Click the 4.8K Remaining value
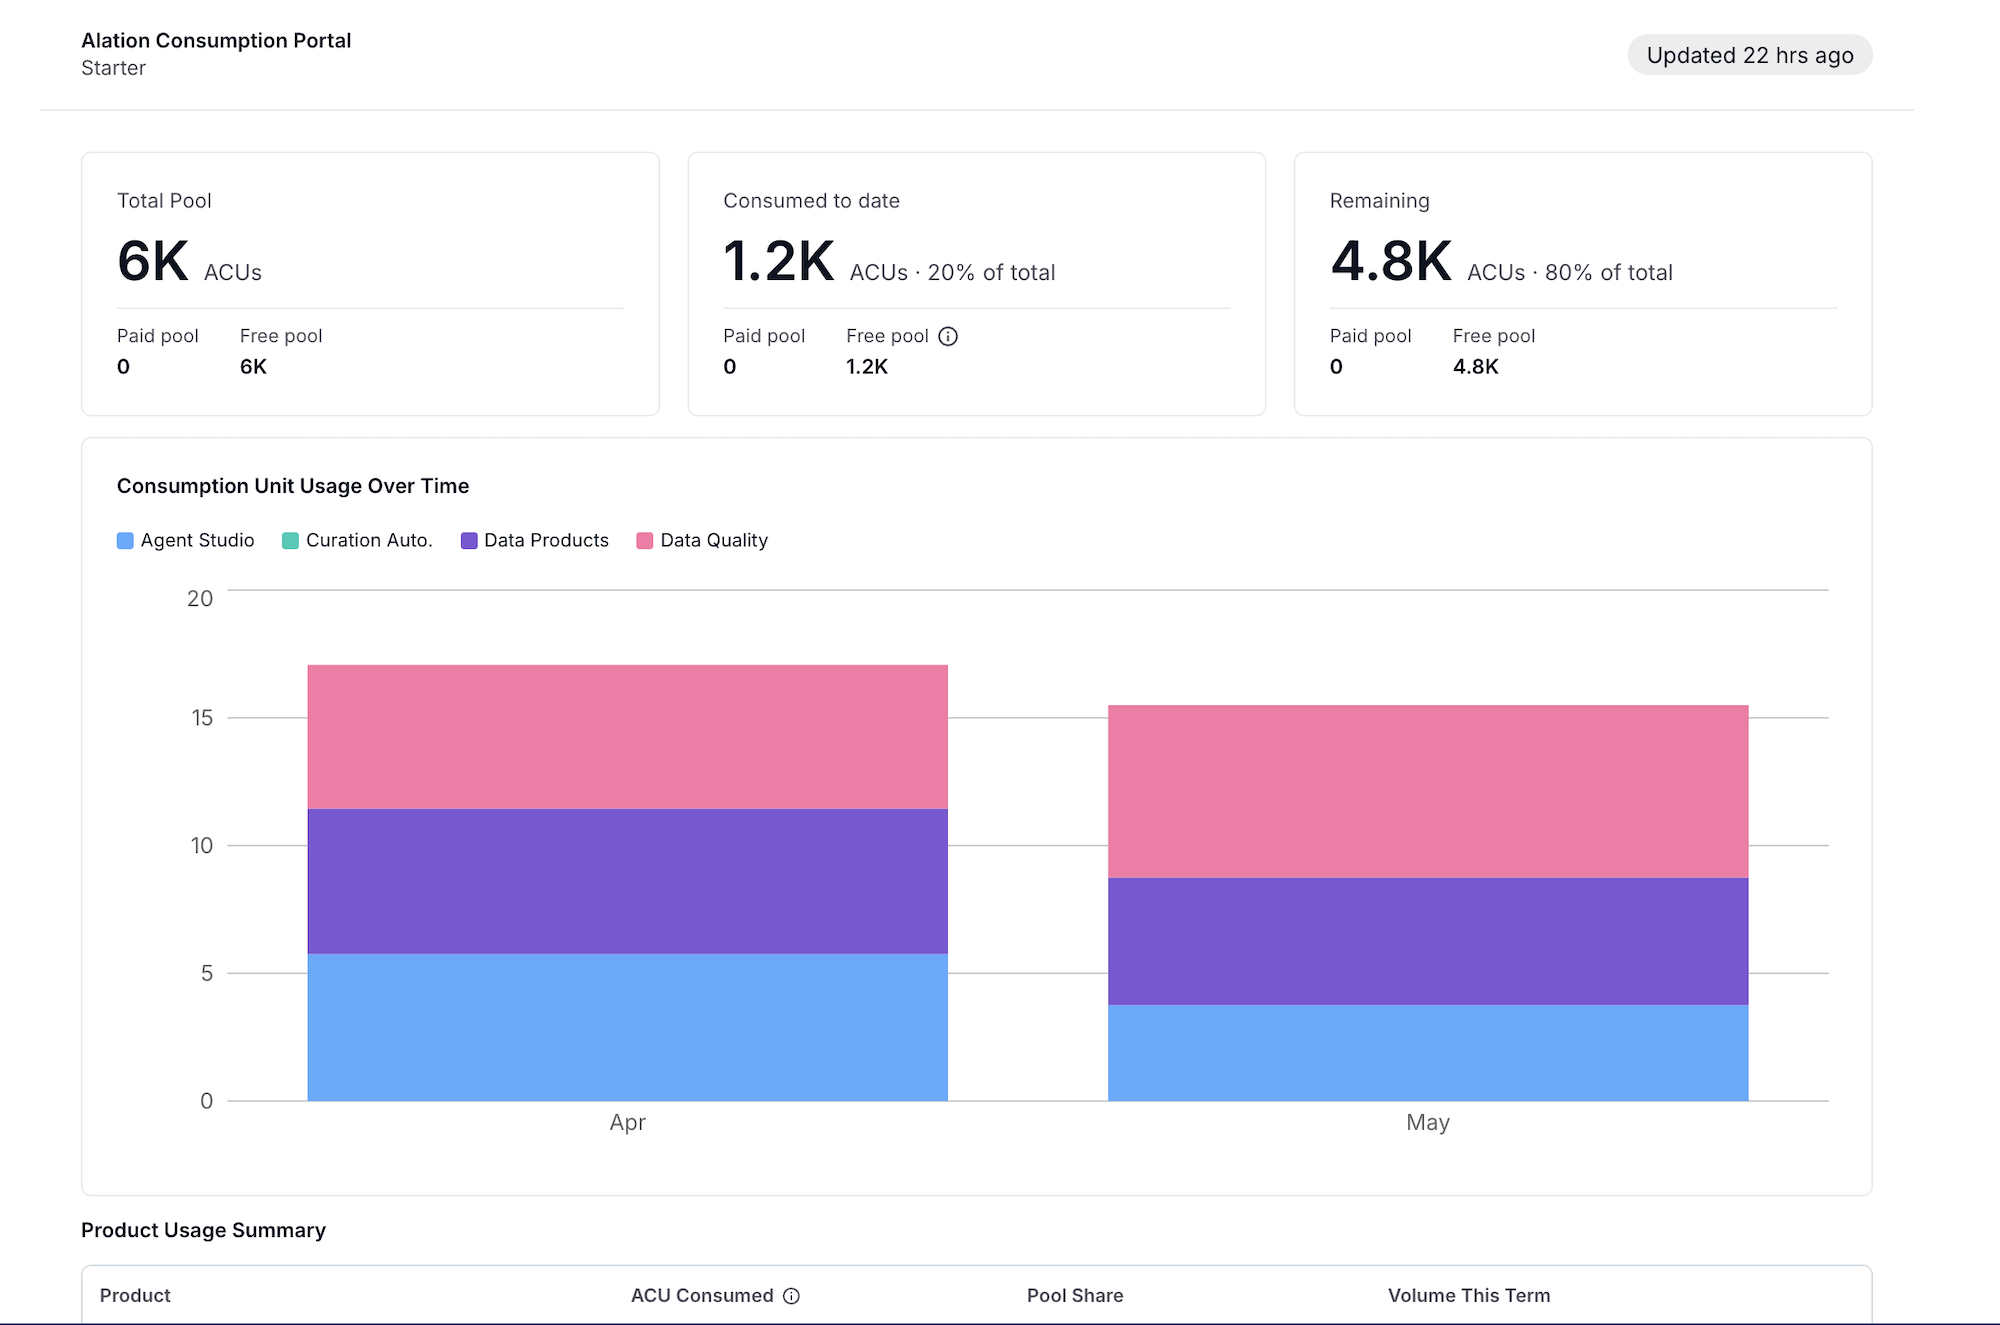 (x=1391, y=261)
